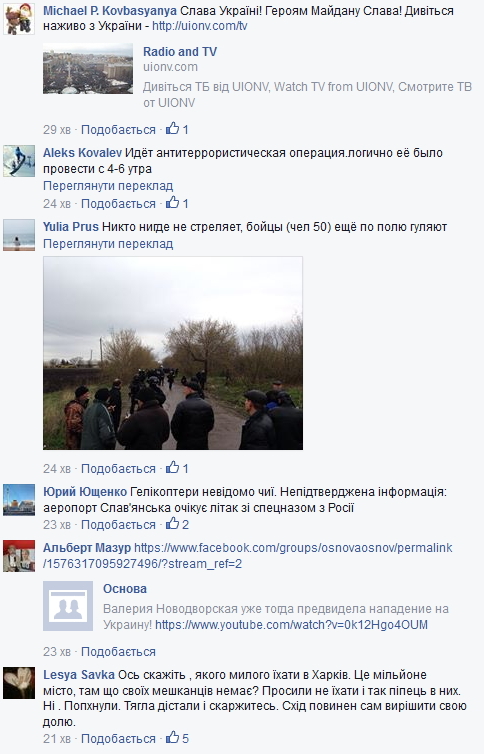
Task: Open the Radio and TV preview thumbnail
Action: tap(88, 68)
